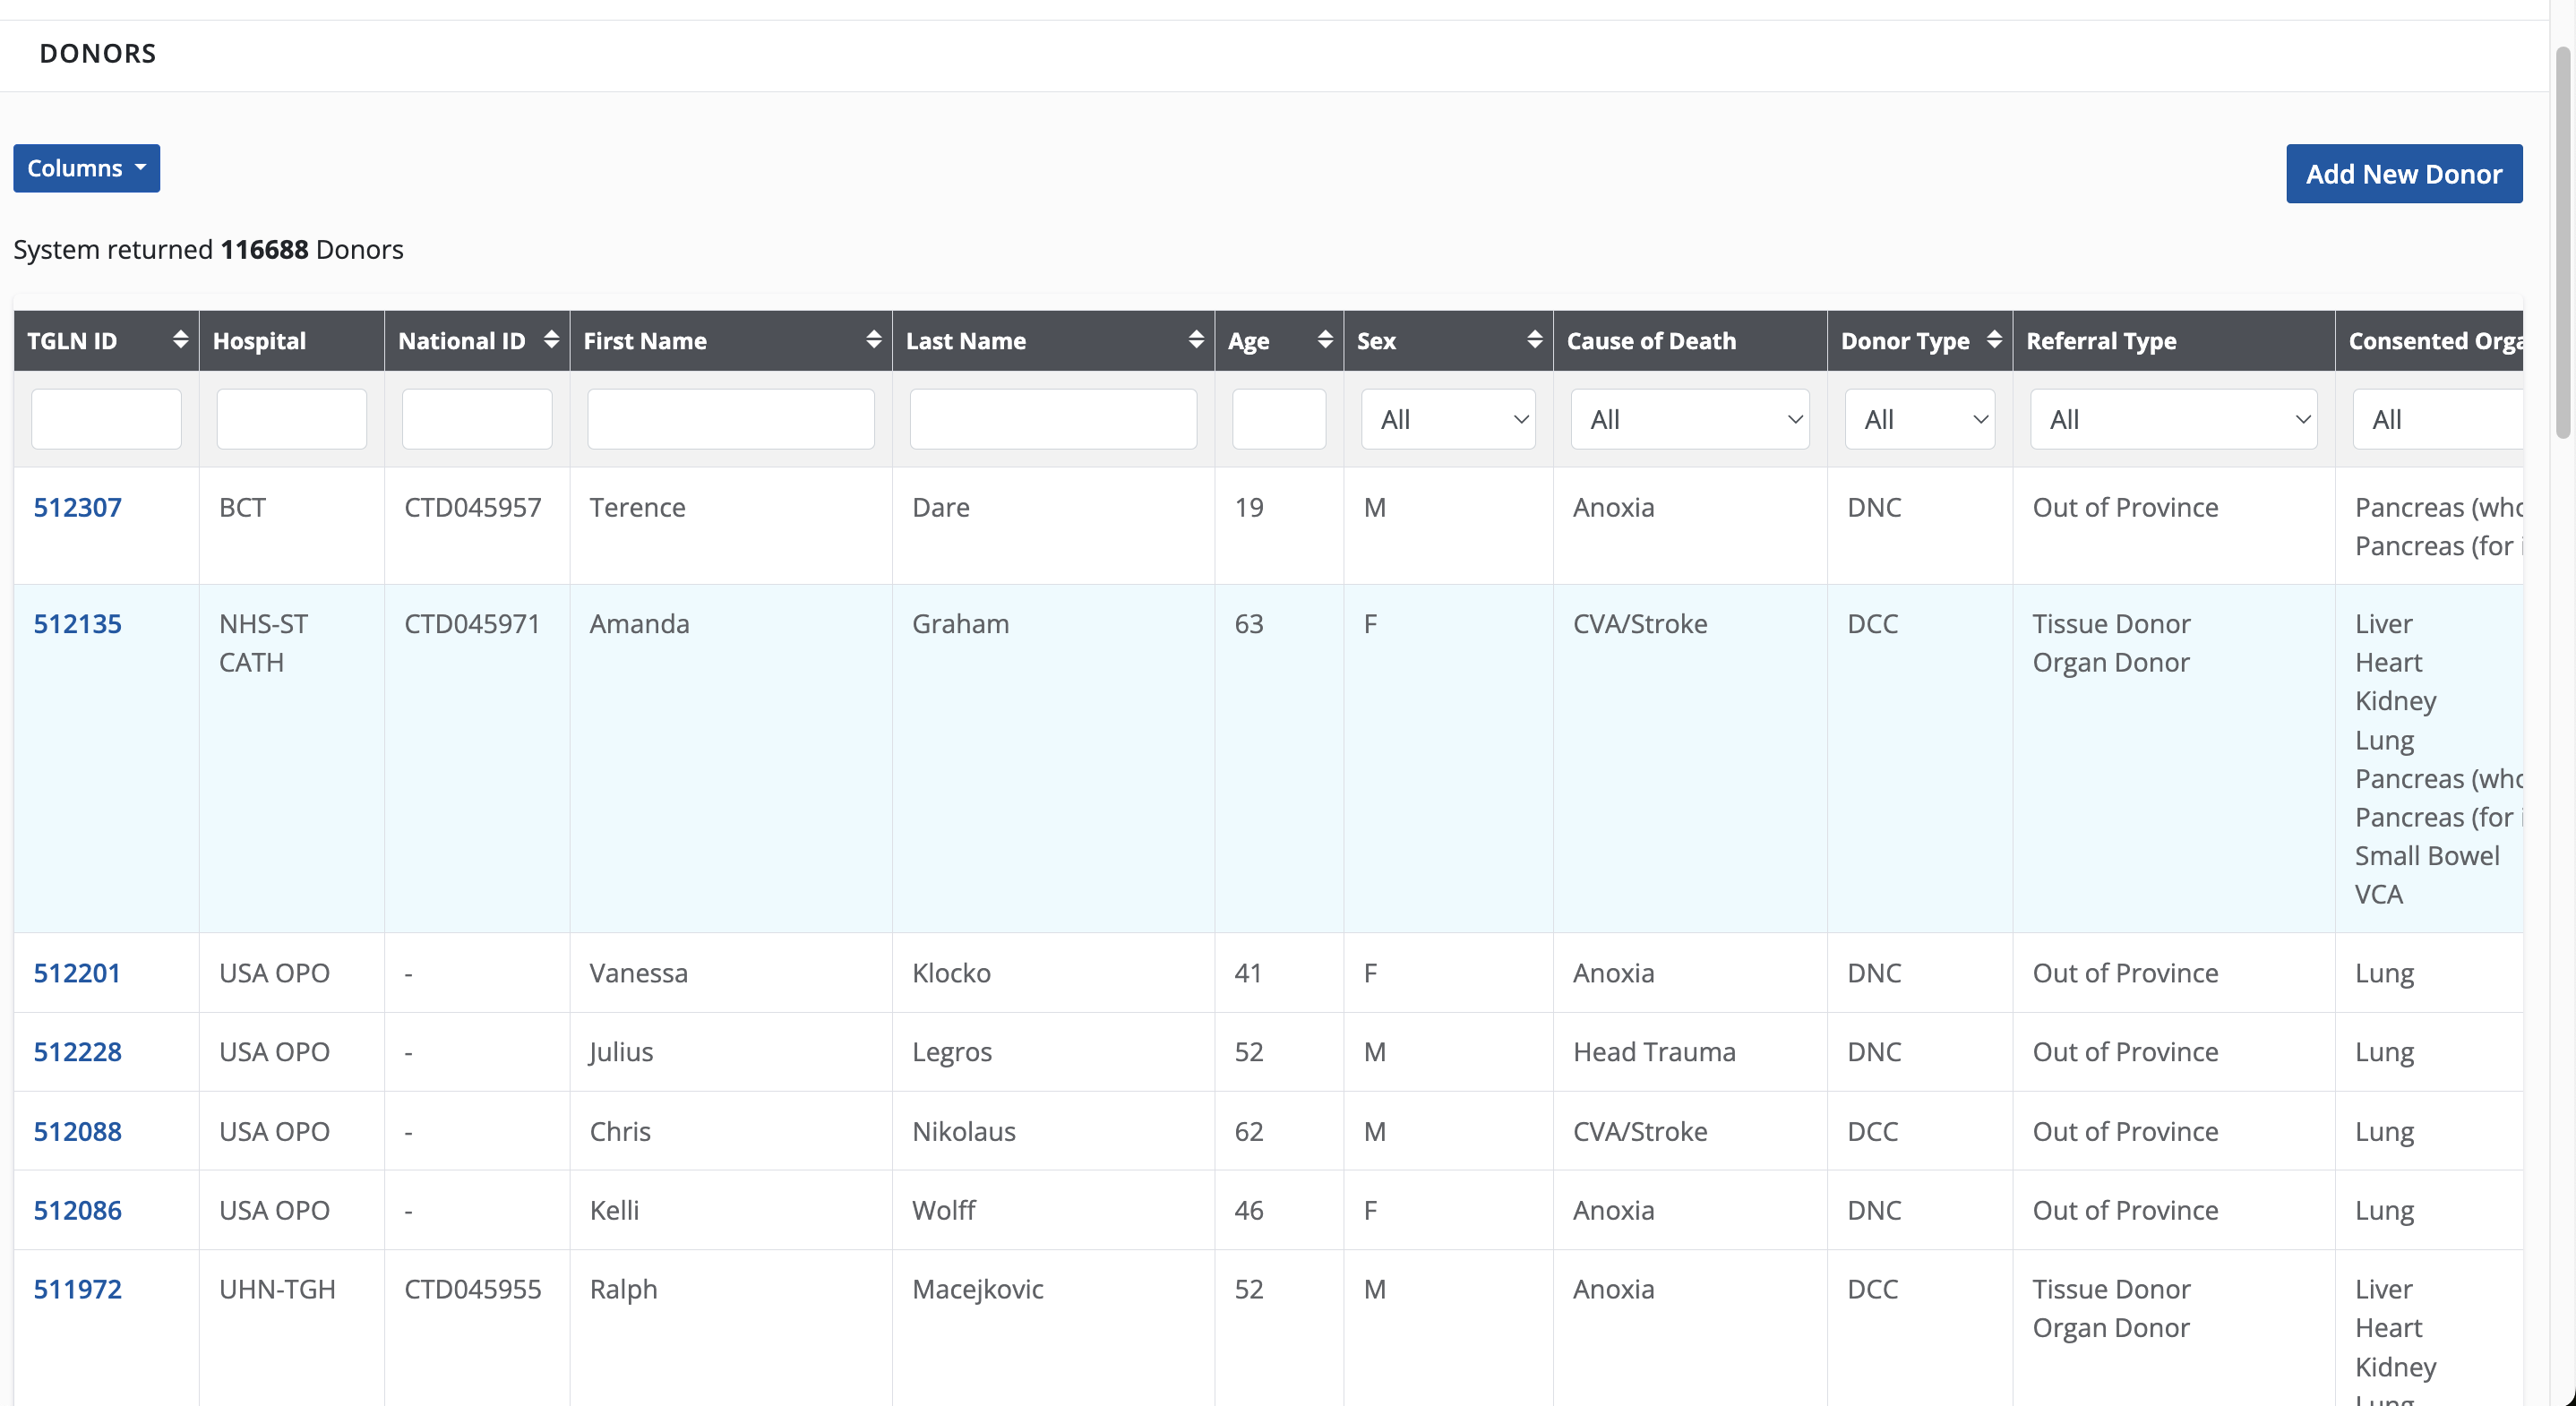
Task: Open the Referral Type filter dropdown
Action: tap(2173, 419)
